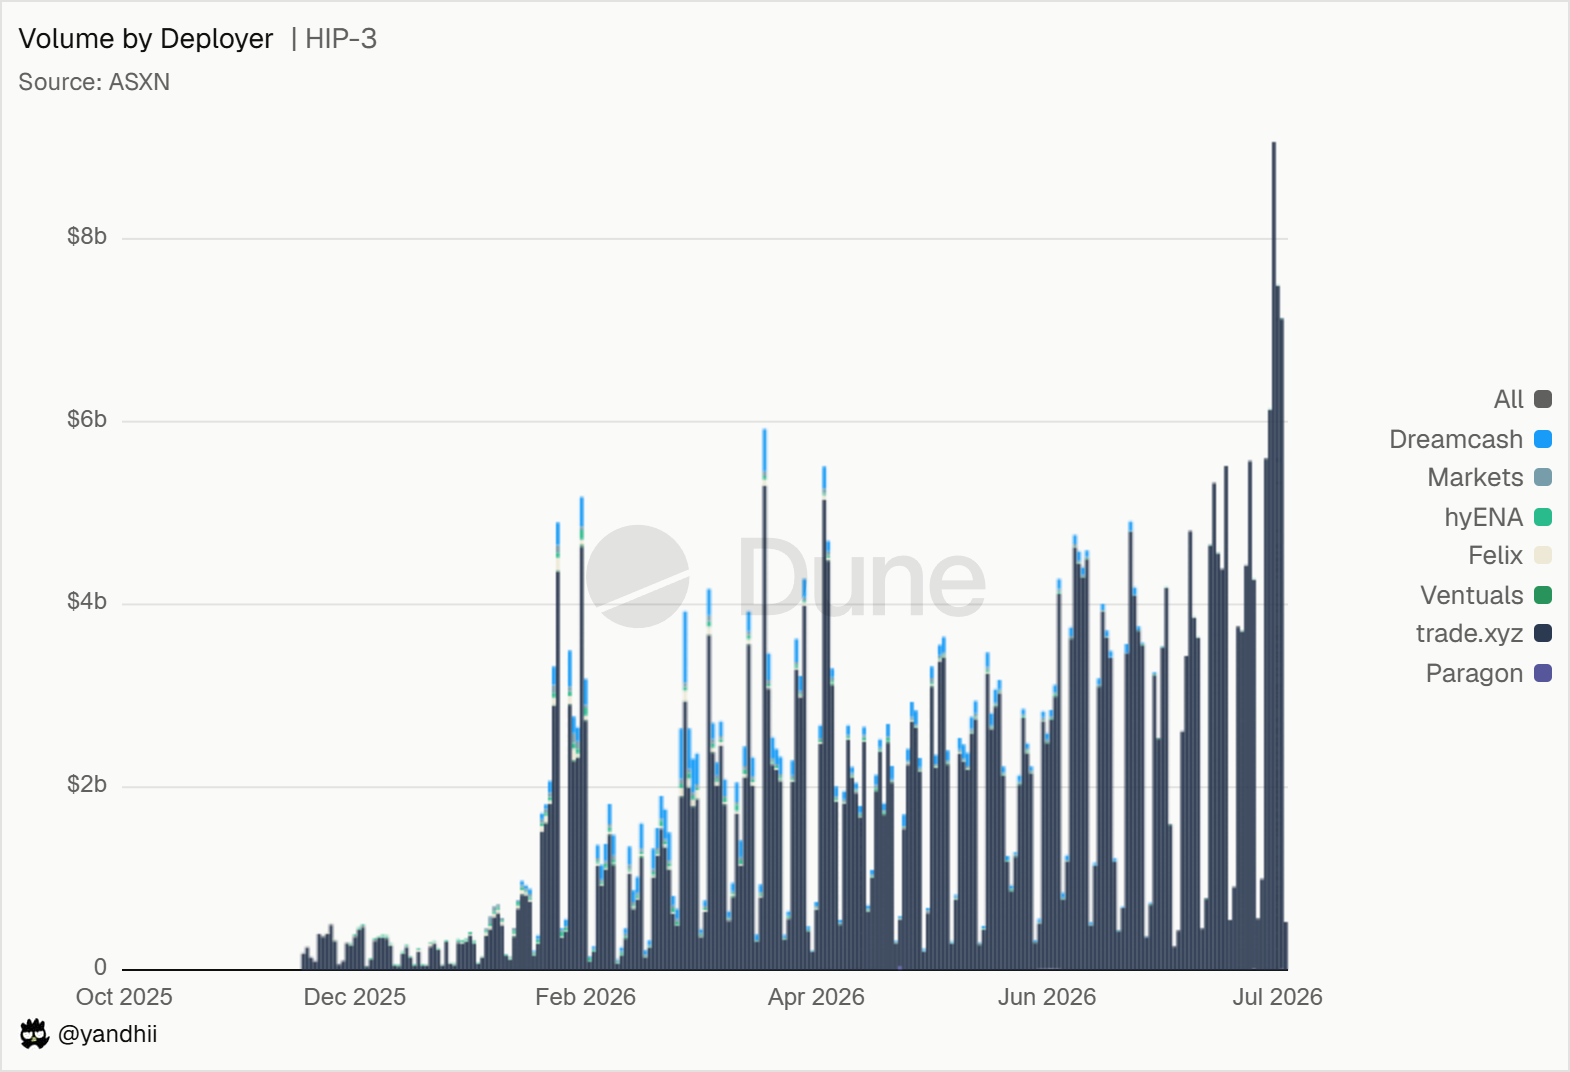Screen dimensions: 1570x1072
Task: Click the Source: ASXN caption
Action: pyautogui.click(x=94, y=82)
